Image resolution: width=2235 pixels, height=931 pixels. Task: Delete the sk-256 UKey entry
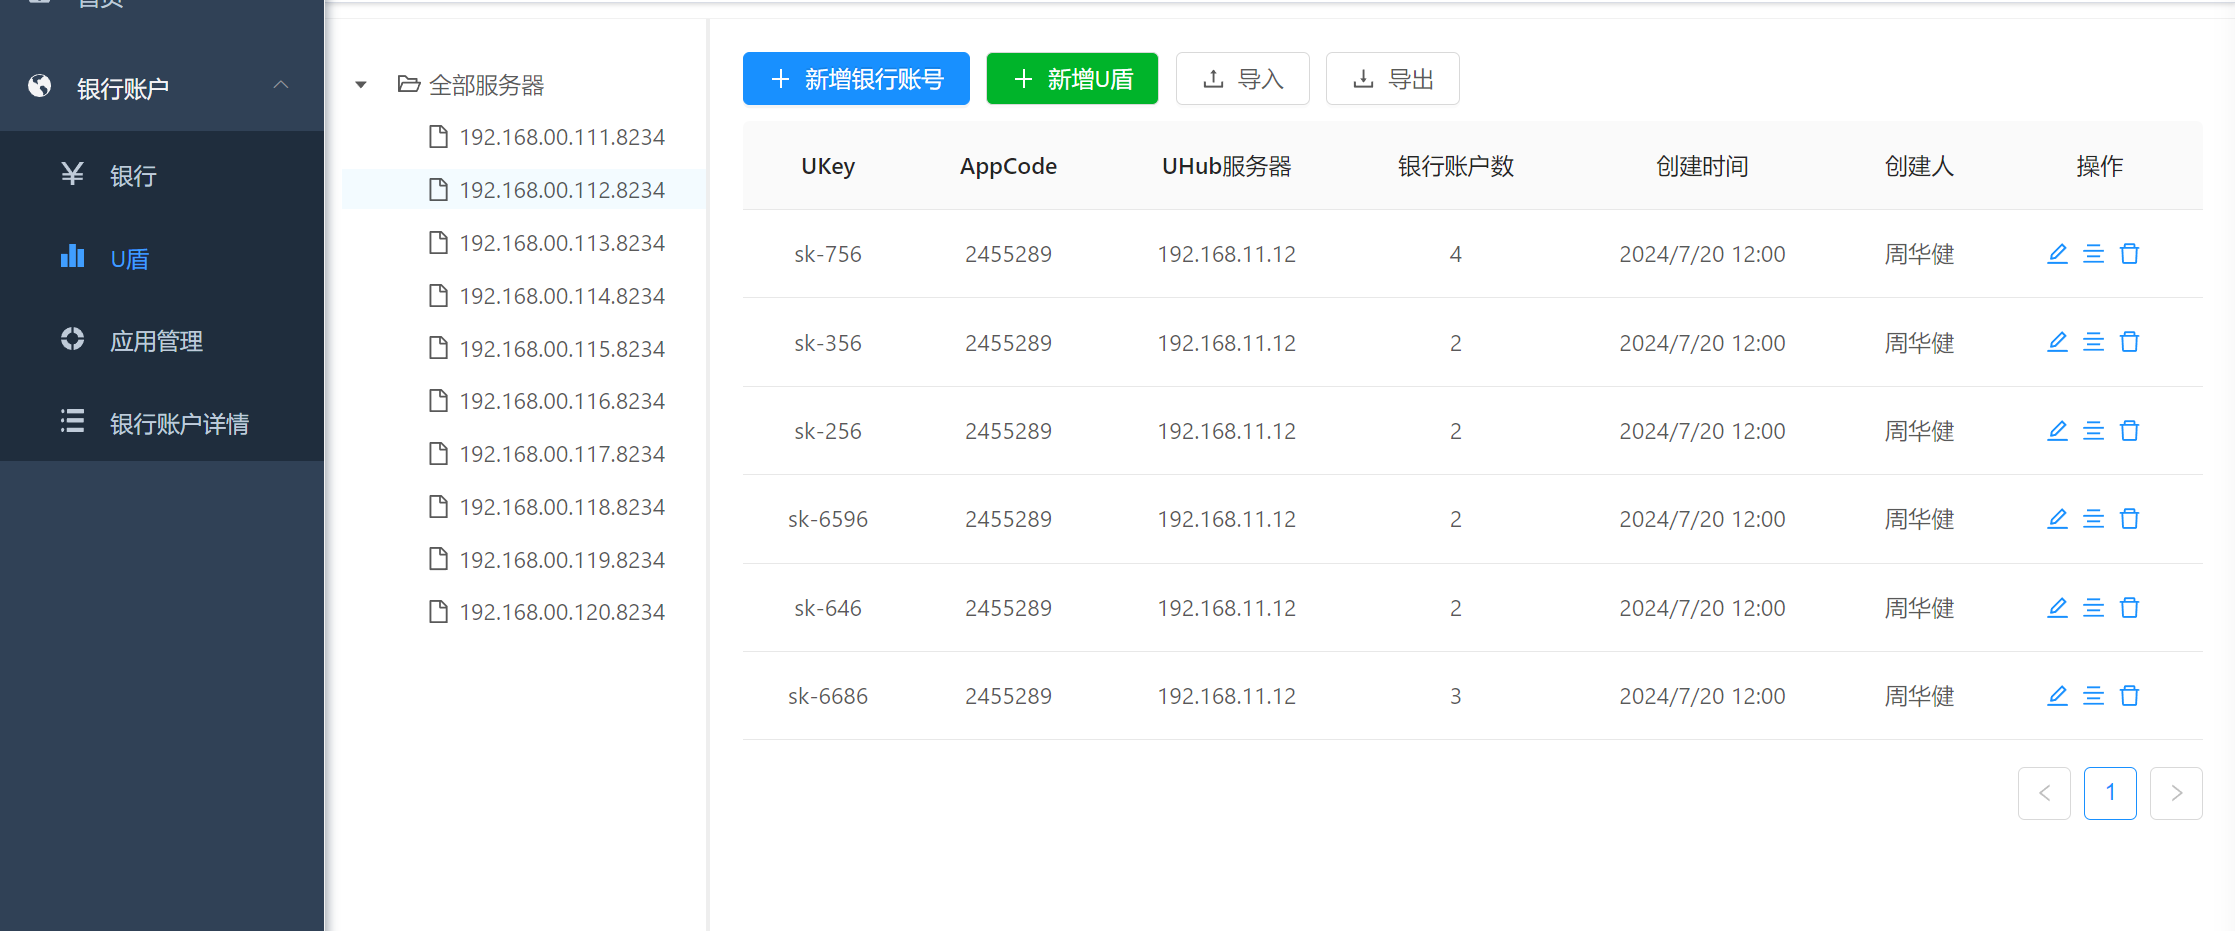pyautogui.click(x=2130, y=431)
